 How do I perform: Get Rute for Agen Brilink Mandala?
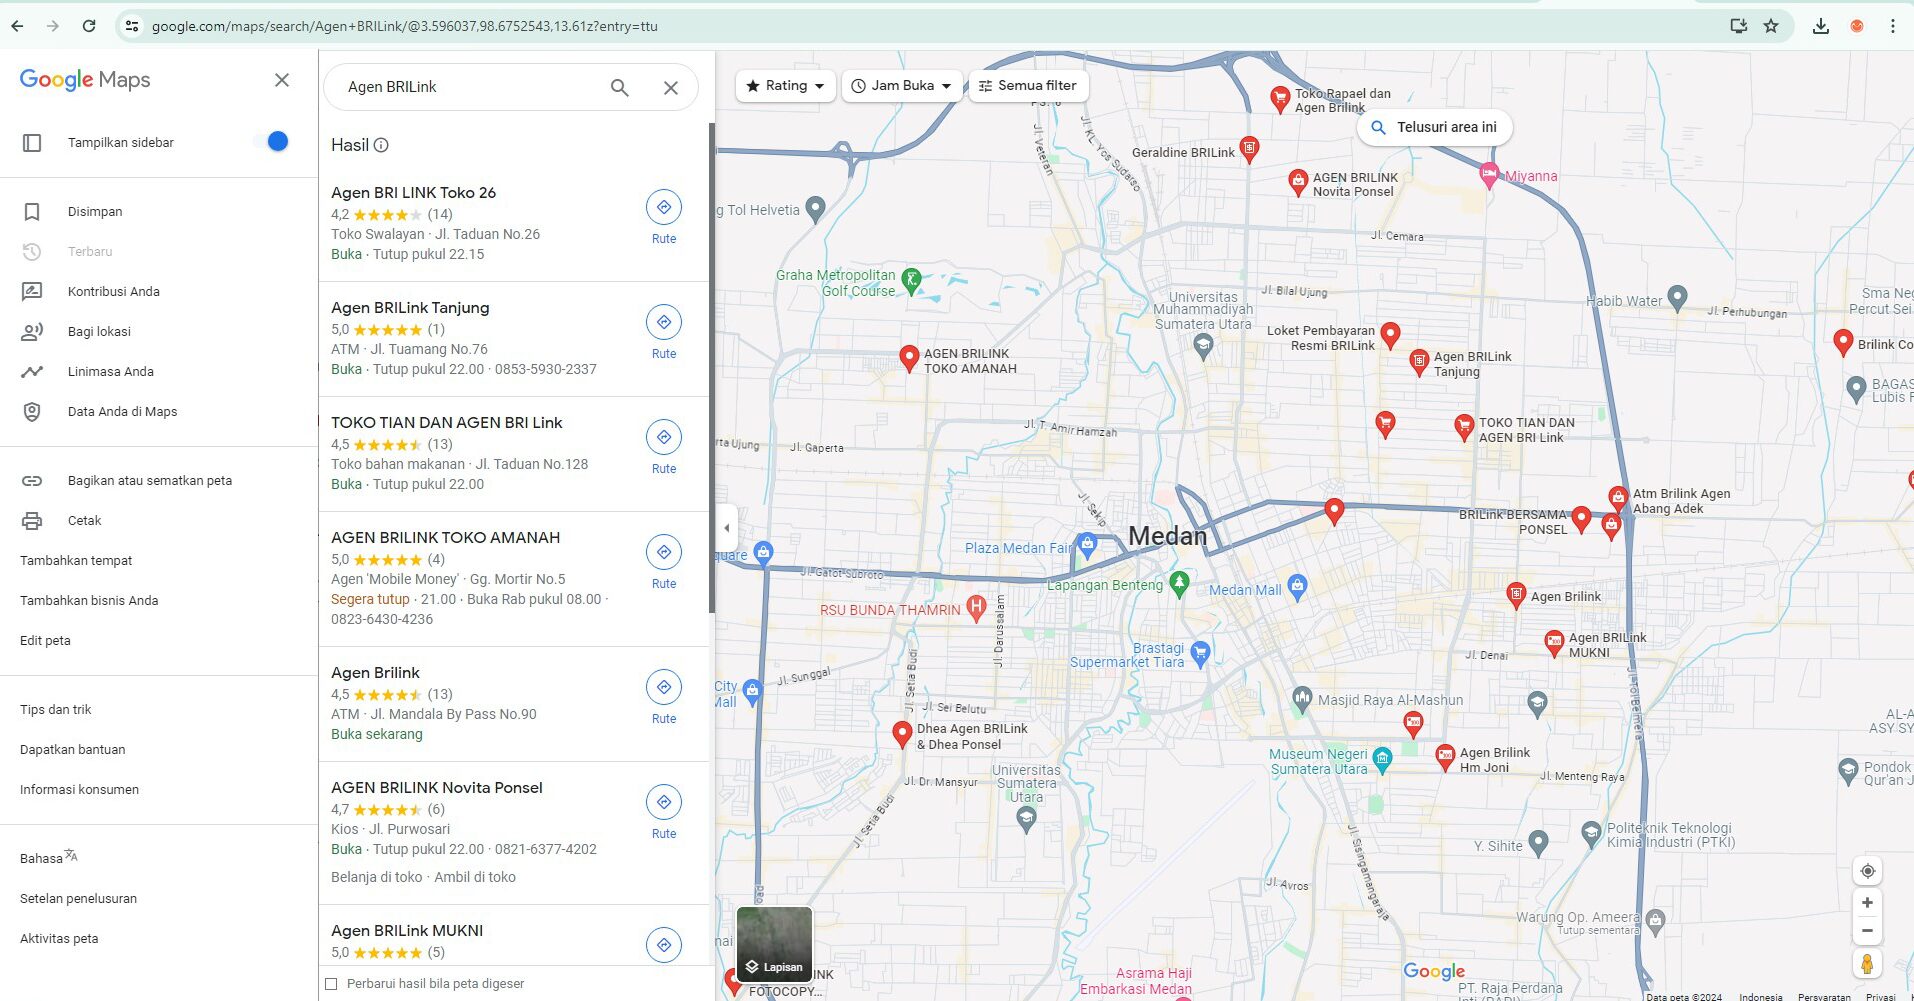664,697
